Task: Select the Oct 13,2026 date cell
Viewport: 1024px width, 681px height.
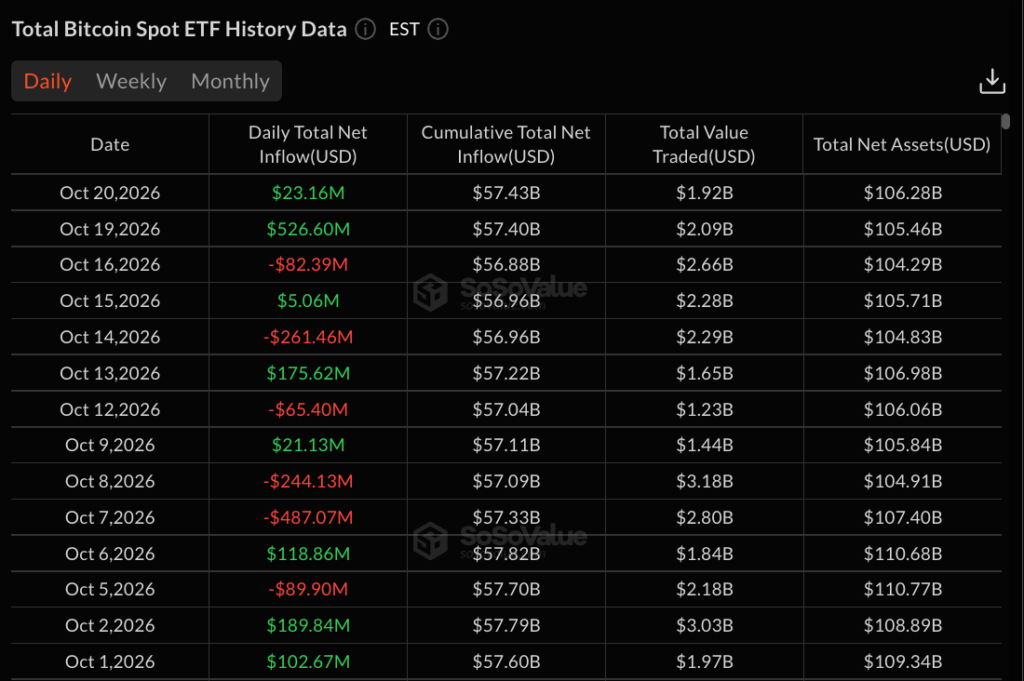Action: tap(110, 373)
